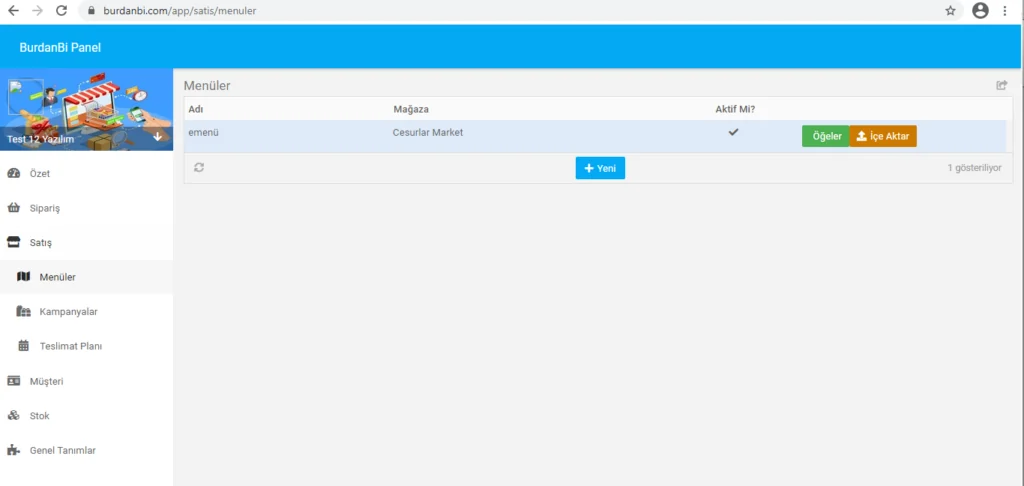Screen dimensions: 1024x486
Task: Bookmark this page with the star icon
Action: [950, 10]
